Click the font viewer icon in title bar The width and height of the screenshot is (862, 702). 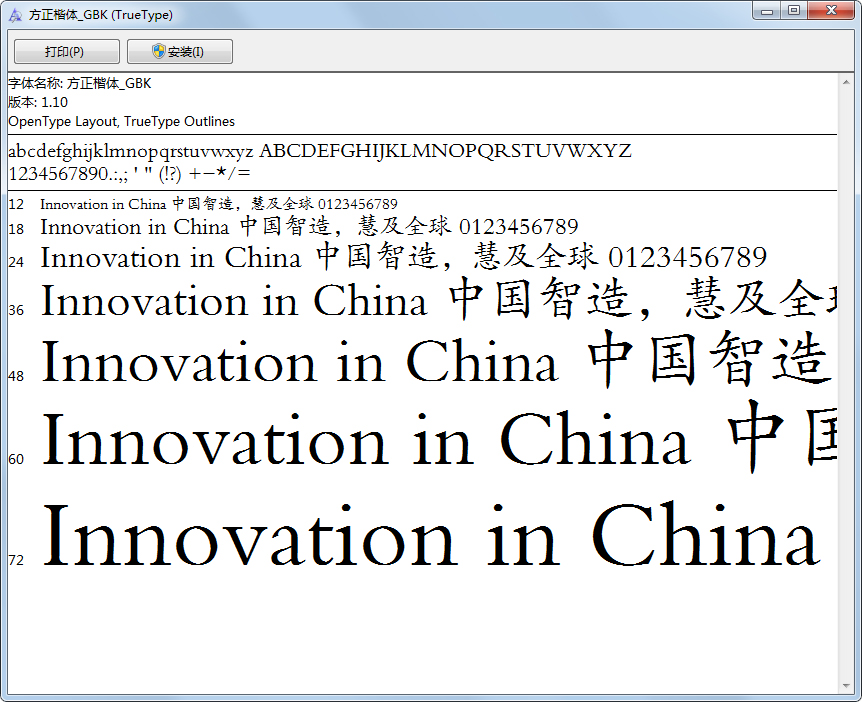[15, 15]
